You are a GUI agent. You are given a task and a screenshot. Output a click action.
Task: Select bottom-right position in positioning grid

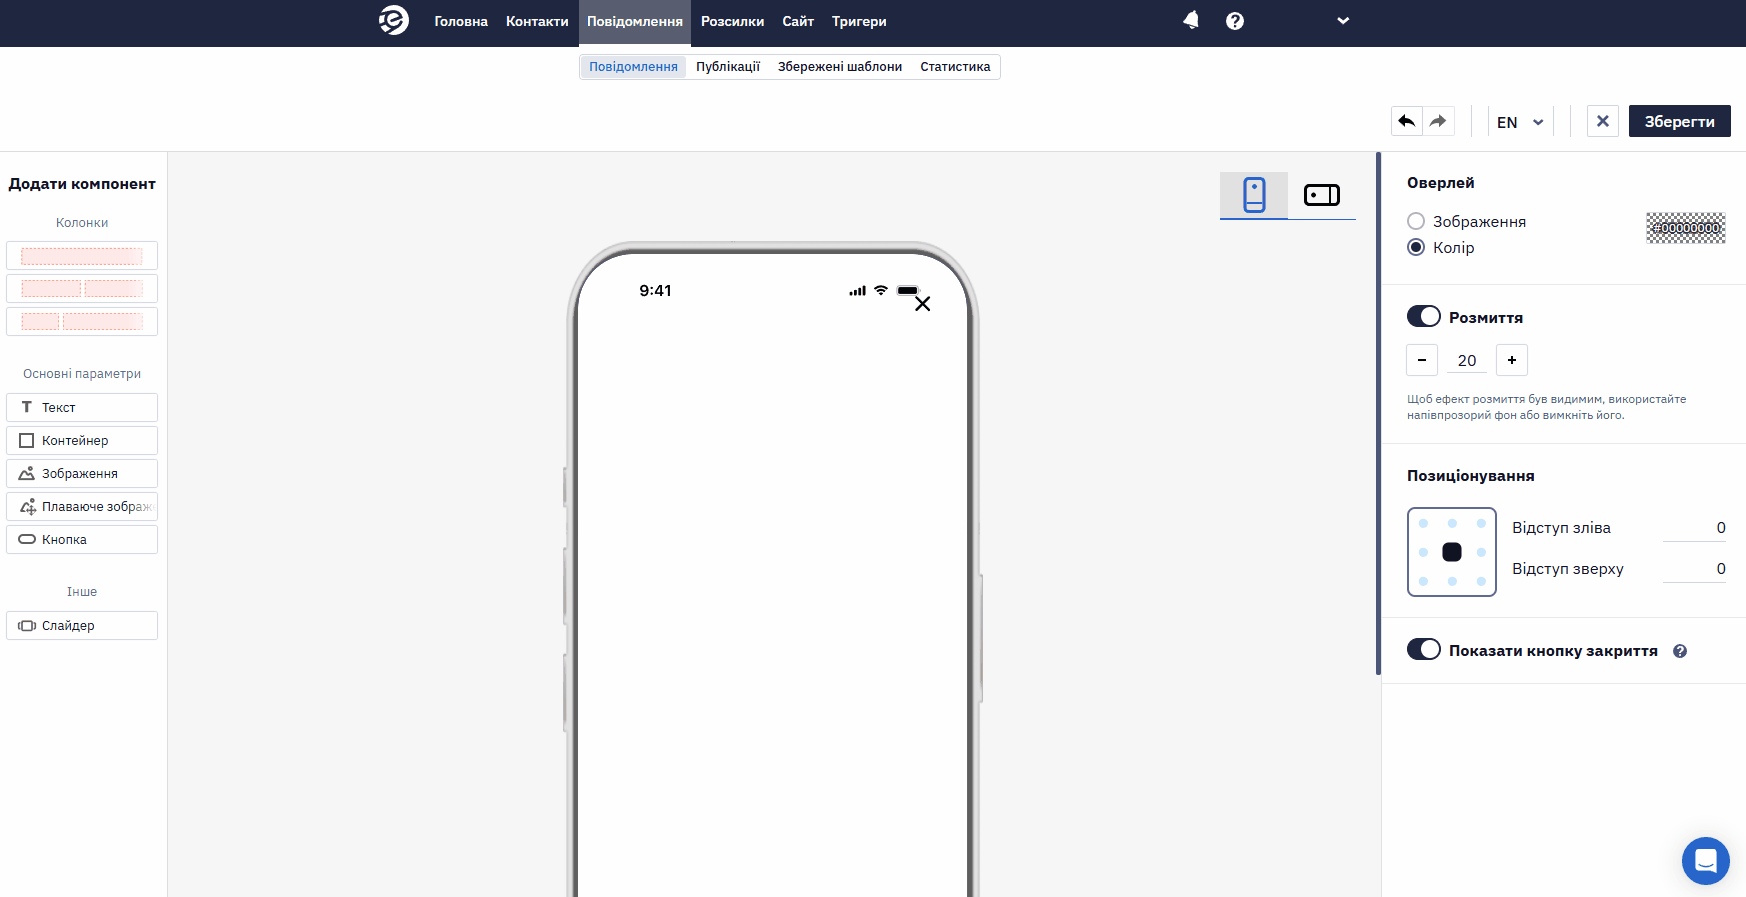tap(1481, 581)
